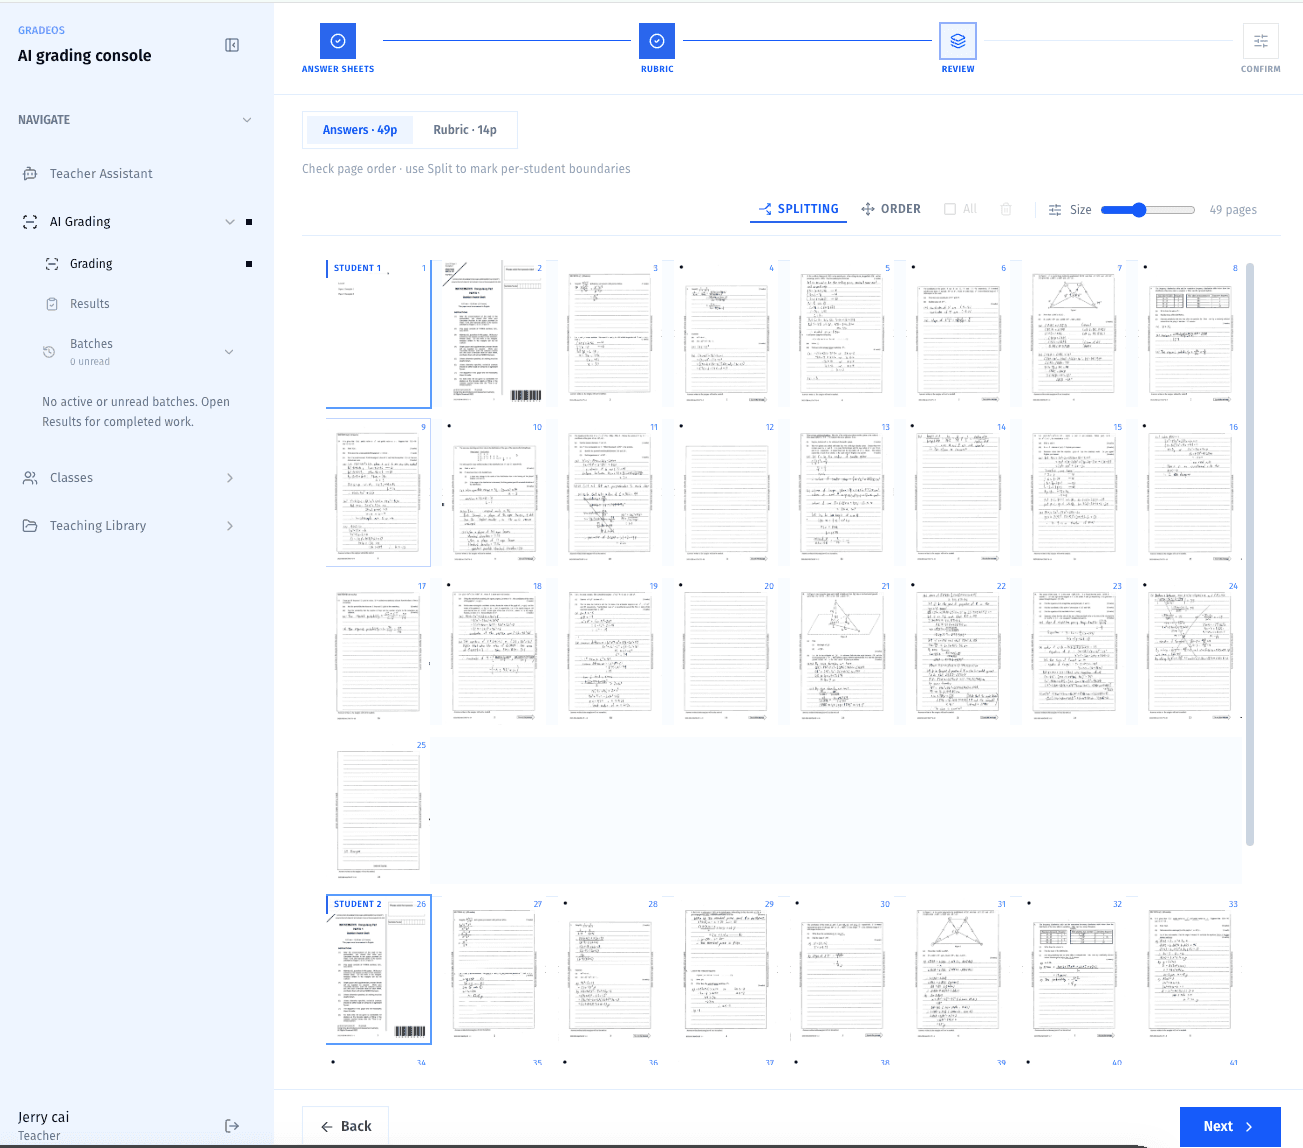This screenshot has height=1148, width=1303.
Task: Expand the Classes chevron
Action: pos(230,478)
